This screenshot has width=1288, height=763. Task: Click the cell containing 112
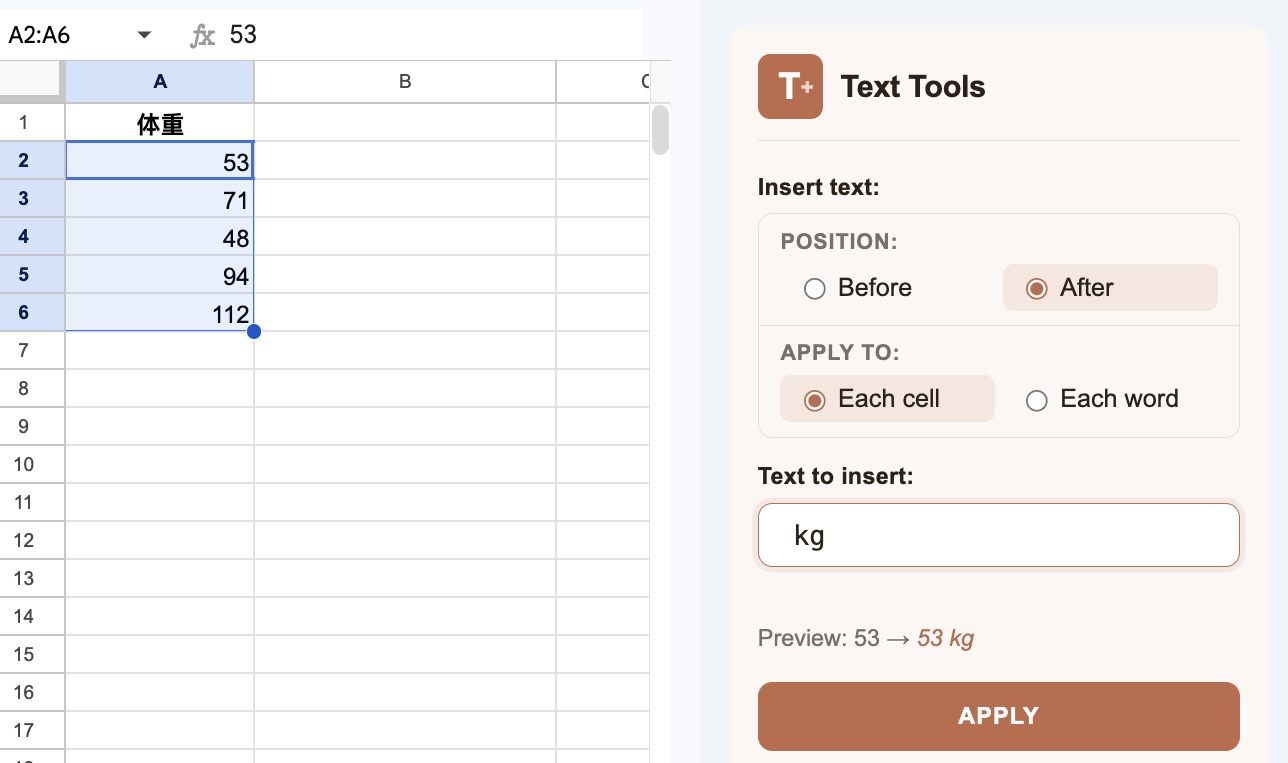point(159,313)
